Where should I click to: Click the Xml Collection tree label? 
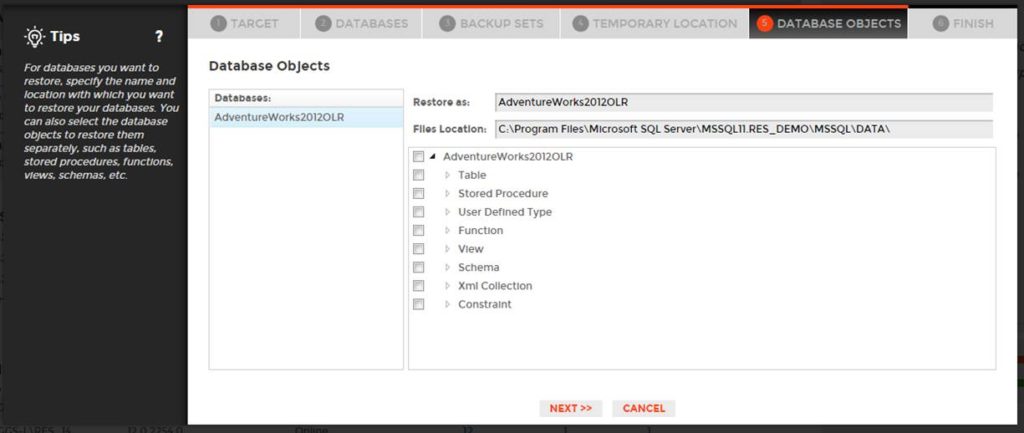495,285
